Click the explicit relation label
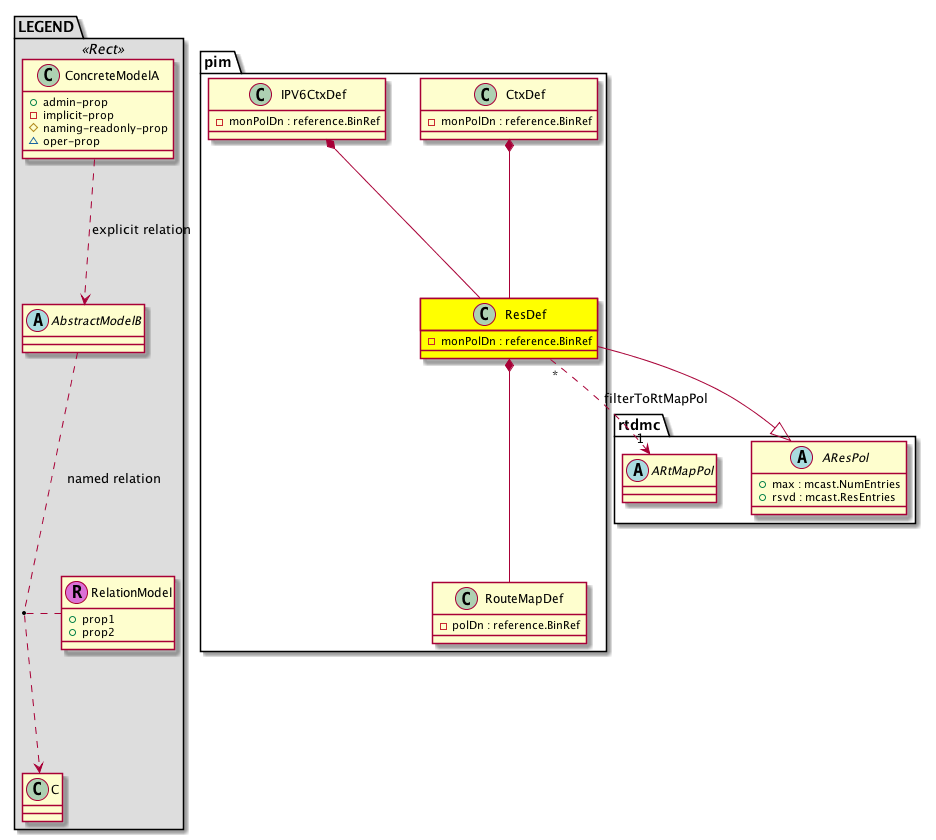Image resolution: width=936 pixels, height=840 pixels. [x=141, y=230]
